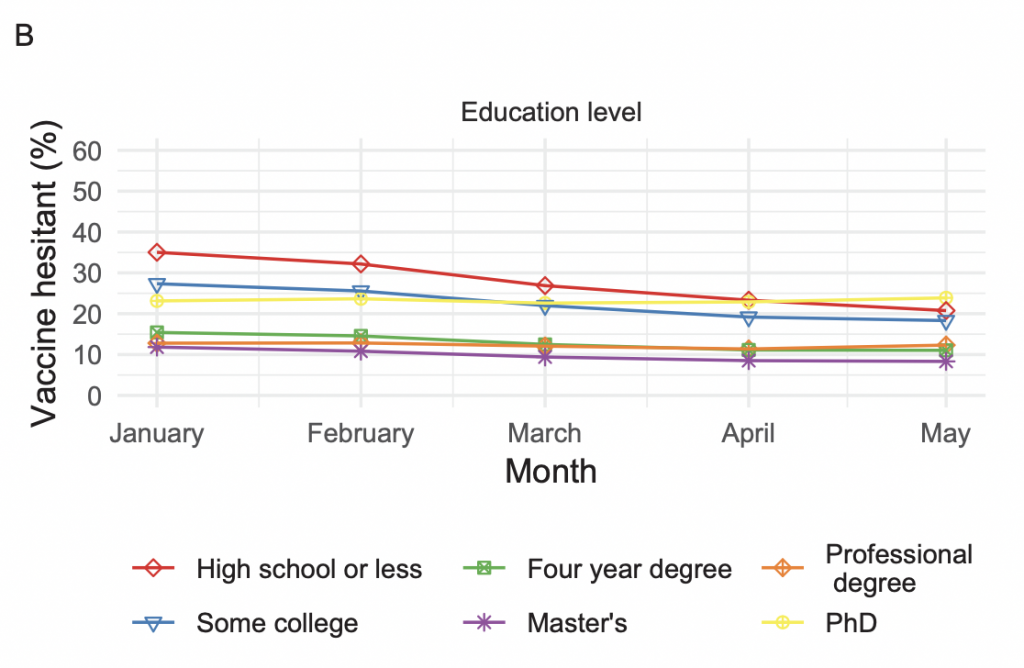Select the PhD data point for May
The width and height of the screenshot is (1024, 668).
pyautogui.click(x=945, y=298)
